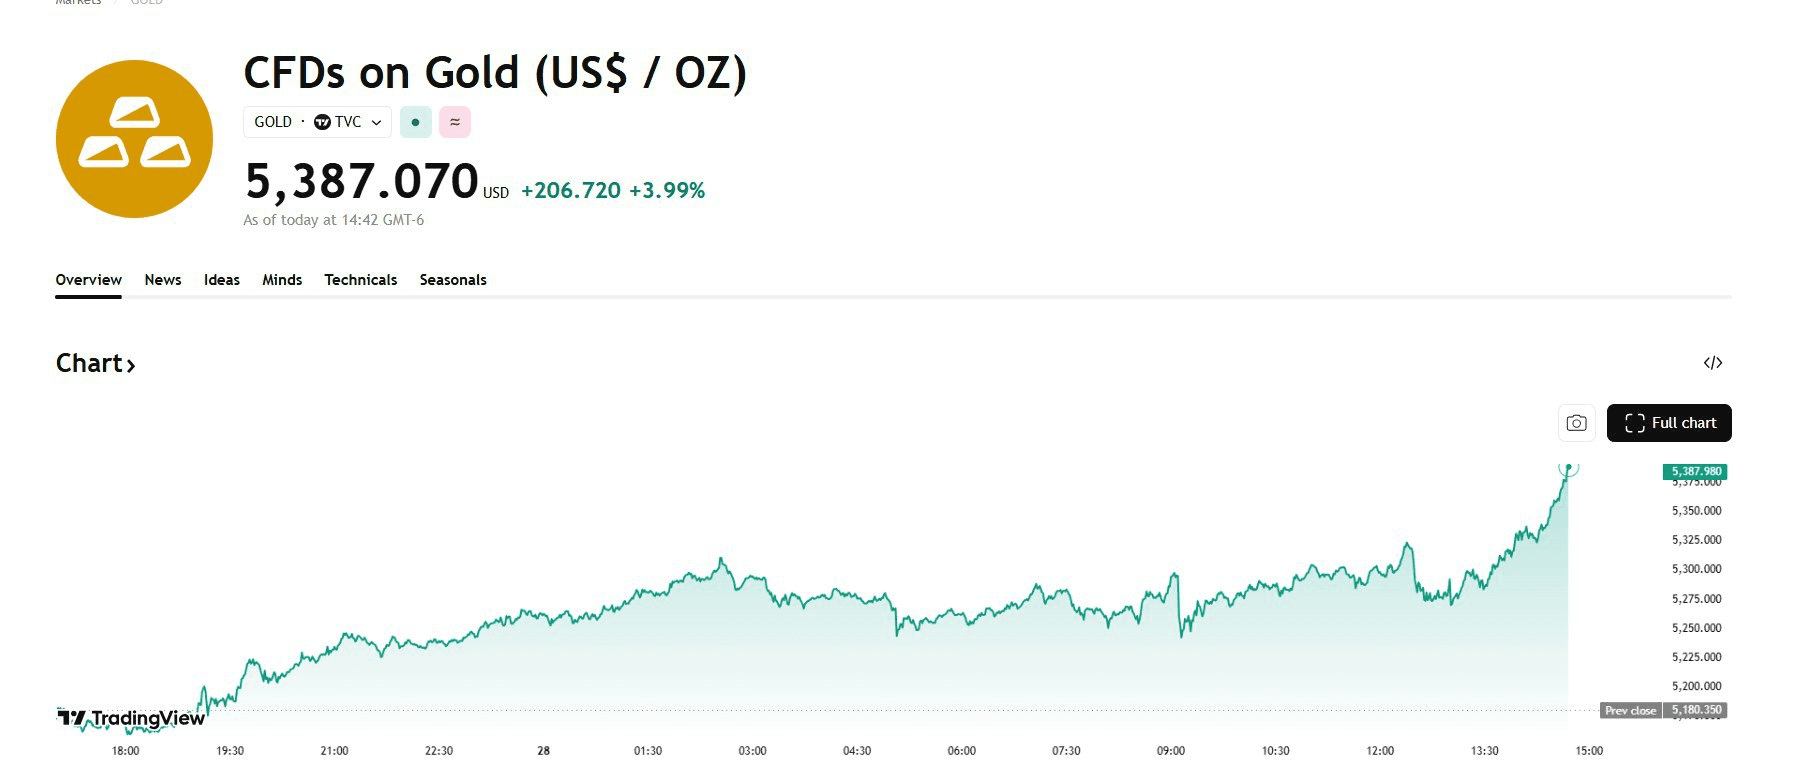
Task: Open the GOLD TVC symbol dropdown
Action: pyautogui.click(x=317, y=122)
